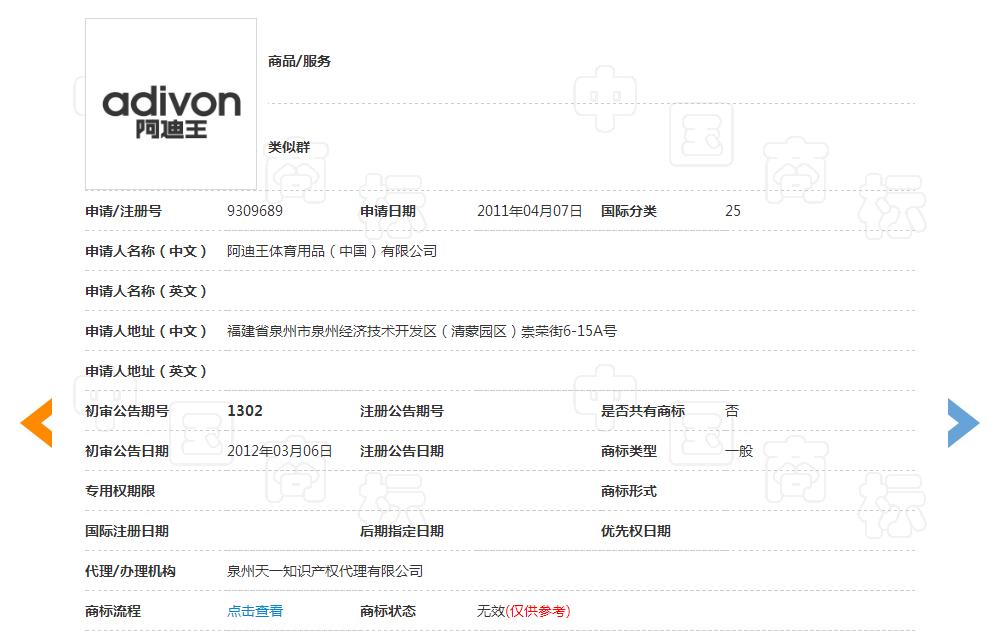Image resolution: width=997 pixels, height=631 pixels.
Task: Expand the 商品/服务 goods and services row
Action: tap(296, 61)
